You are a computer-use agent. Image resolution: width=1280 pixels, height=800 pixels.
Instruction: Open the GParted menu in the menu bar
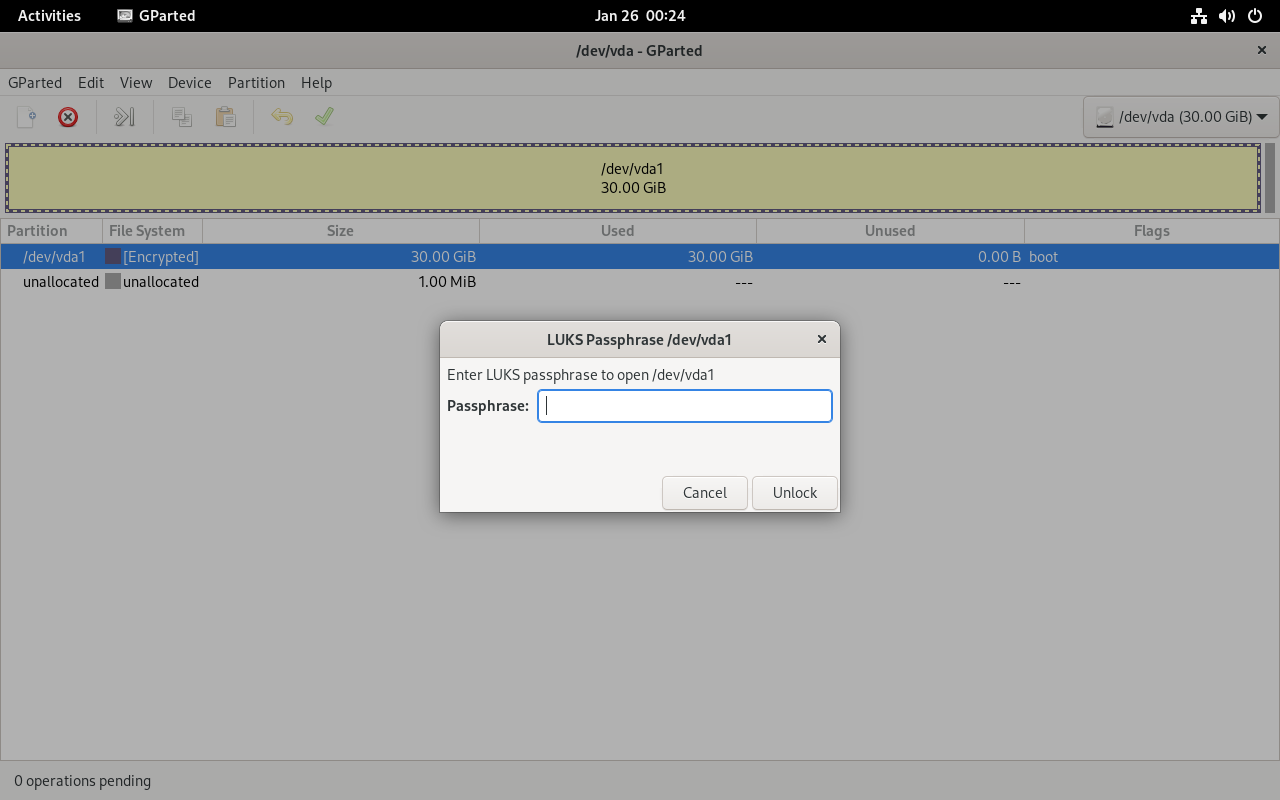[x=35, y=83]
